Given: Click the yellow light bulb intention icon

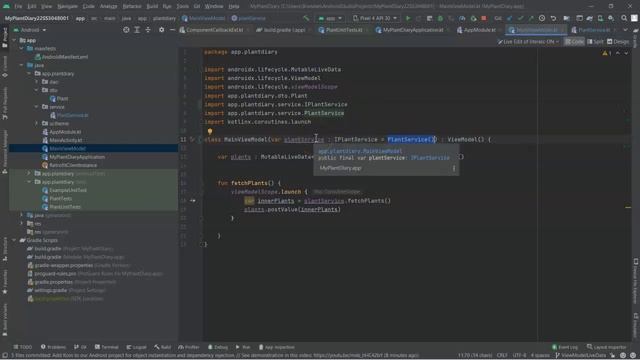Looking at the screenshot, I should (210, 131).
